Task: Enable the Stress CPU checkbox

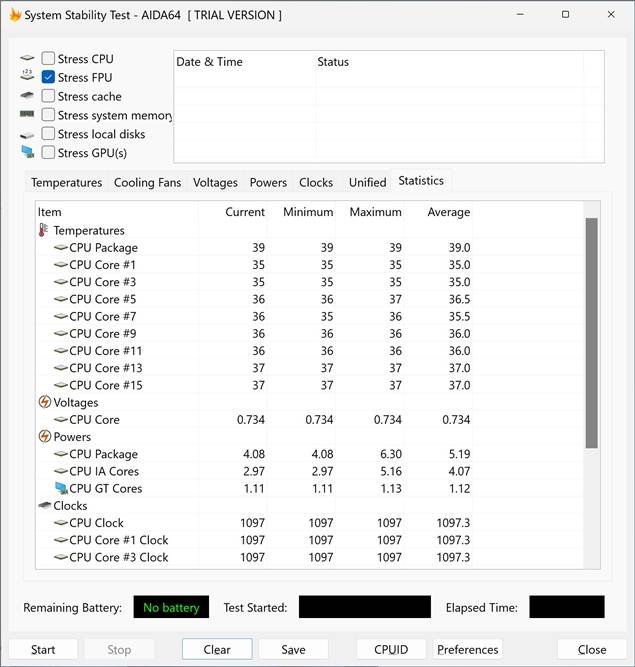Action: coord(48,59)
